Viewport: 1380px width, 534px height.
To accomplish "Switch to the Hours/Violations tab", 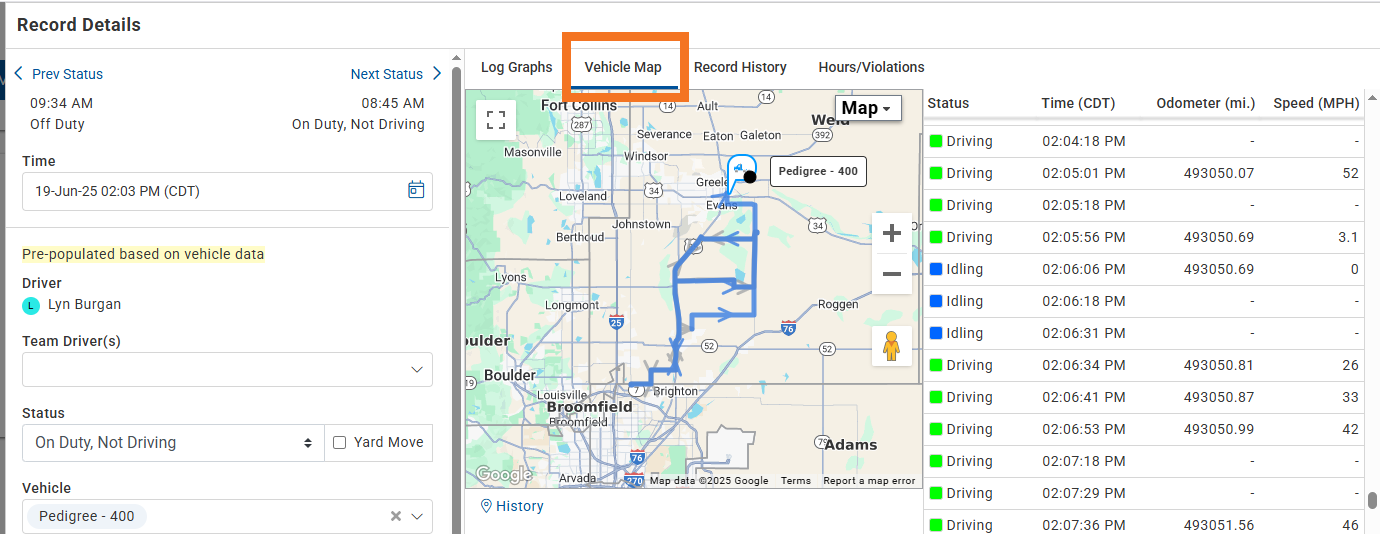I will [871, 67].
